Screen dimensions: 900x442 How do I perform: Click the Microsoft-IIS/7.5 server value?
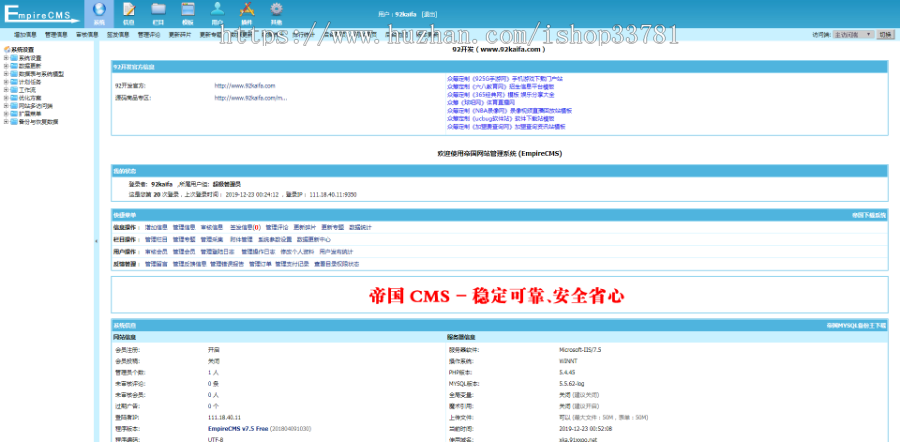pyautogui.click(x=580, y=350)
